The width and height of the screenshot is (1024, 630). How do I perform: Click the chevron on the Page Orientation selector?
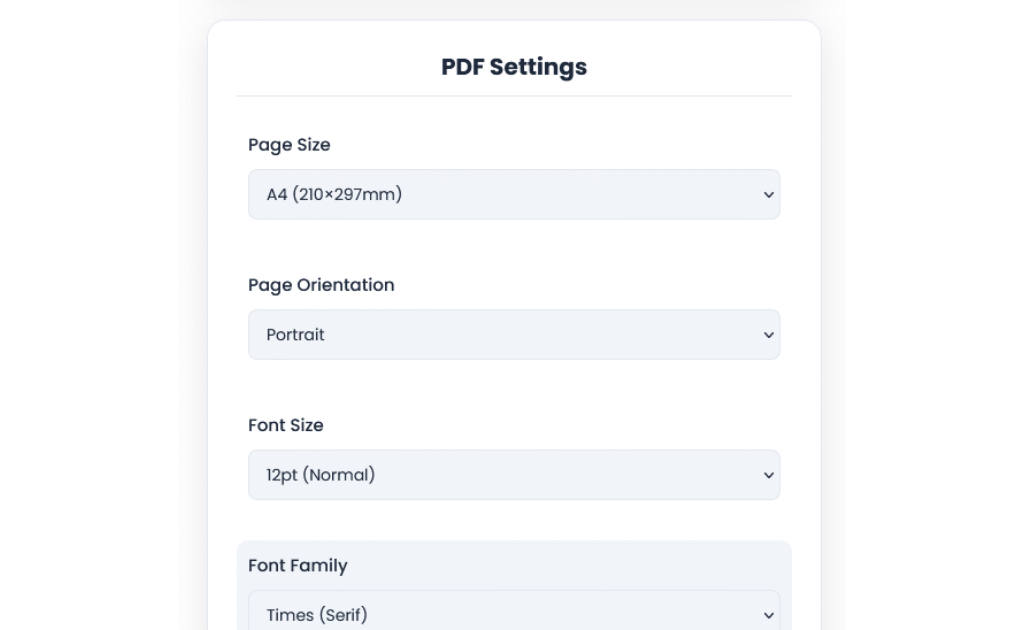point(768,334)
